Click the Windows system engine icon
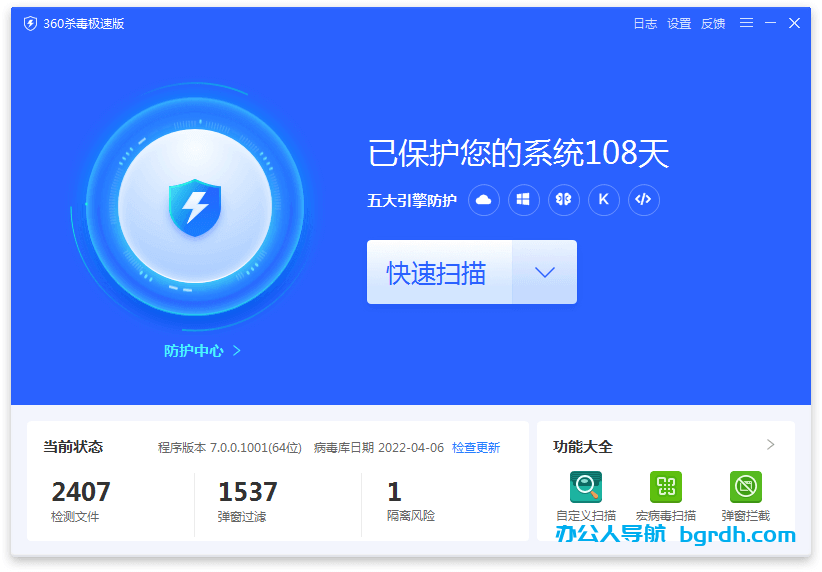This screenshot has width=822, height=572. (523, 200)
